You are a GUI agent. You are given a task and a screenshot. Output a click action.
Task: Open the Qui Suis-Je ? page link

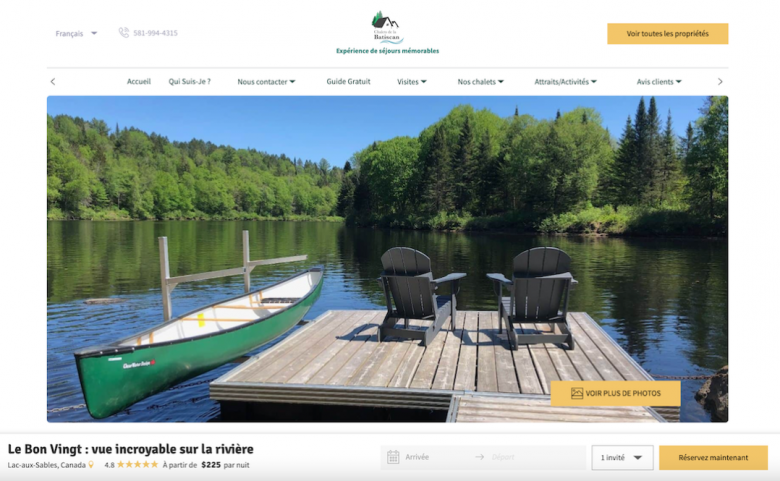[190, 82]
